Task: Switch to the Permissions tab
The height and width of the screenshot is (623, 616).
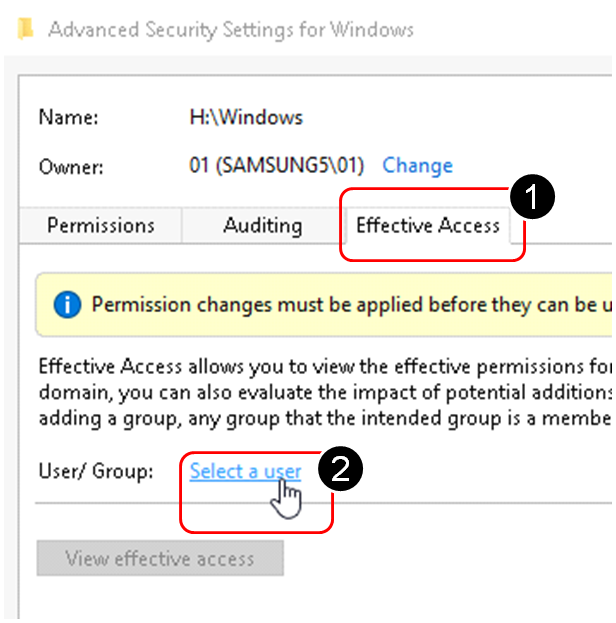Action: coord(101,225)
